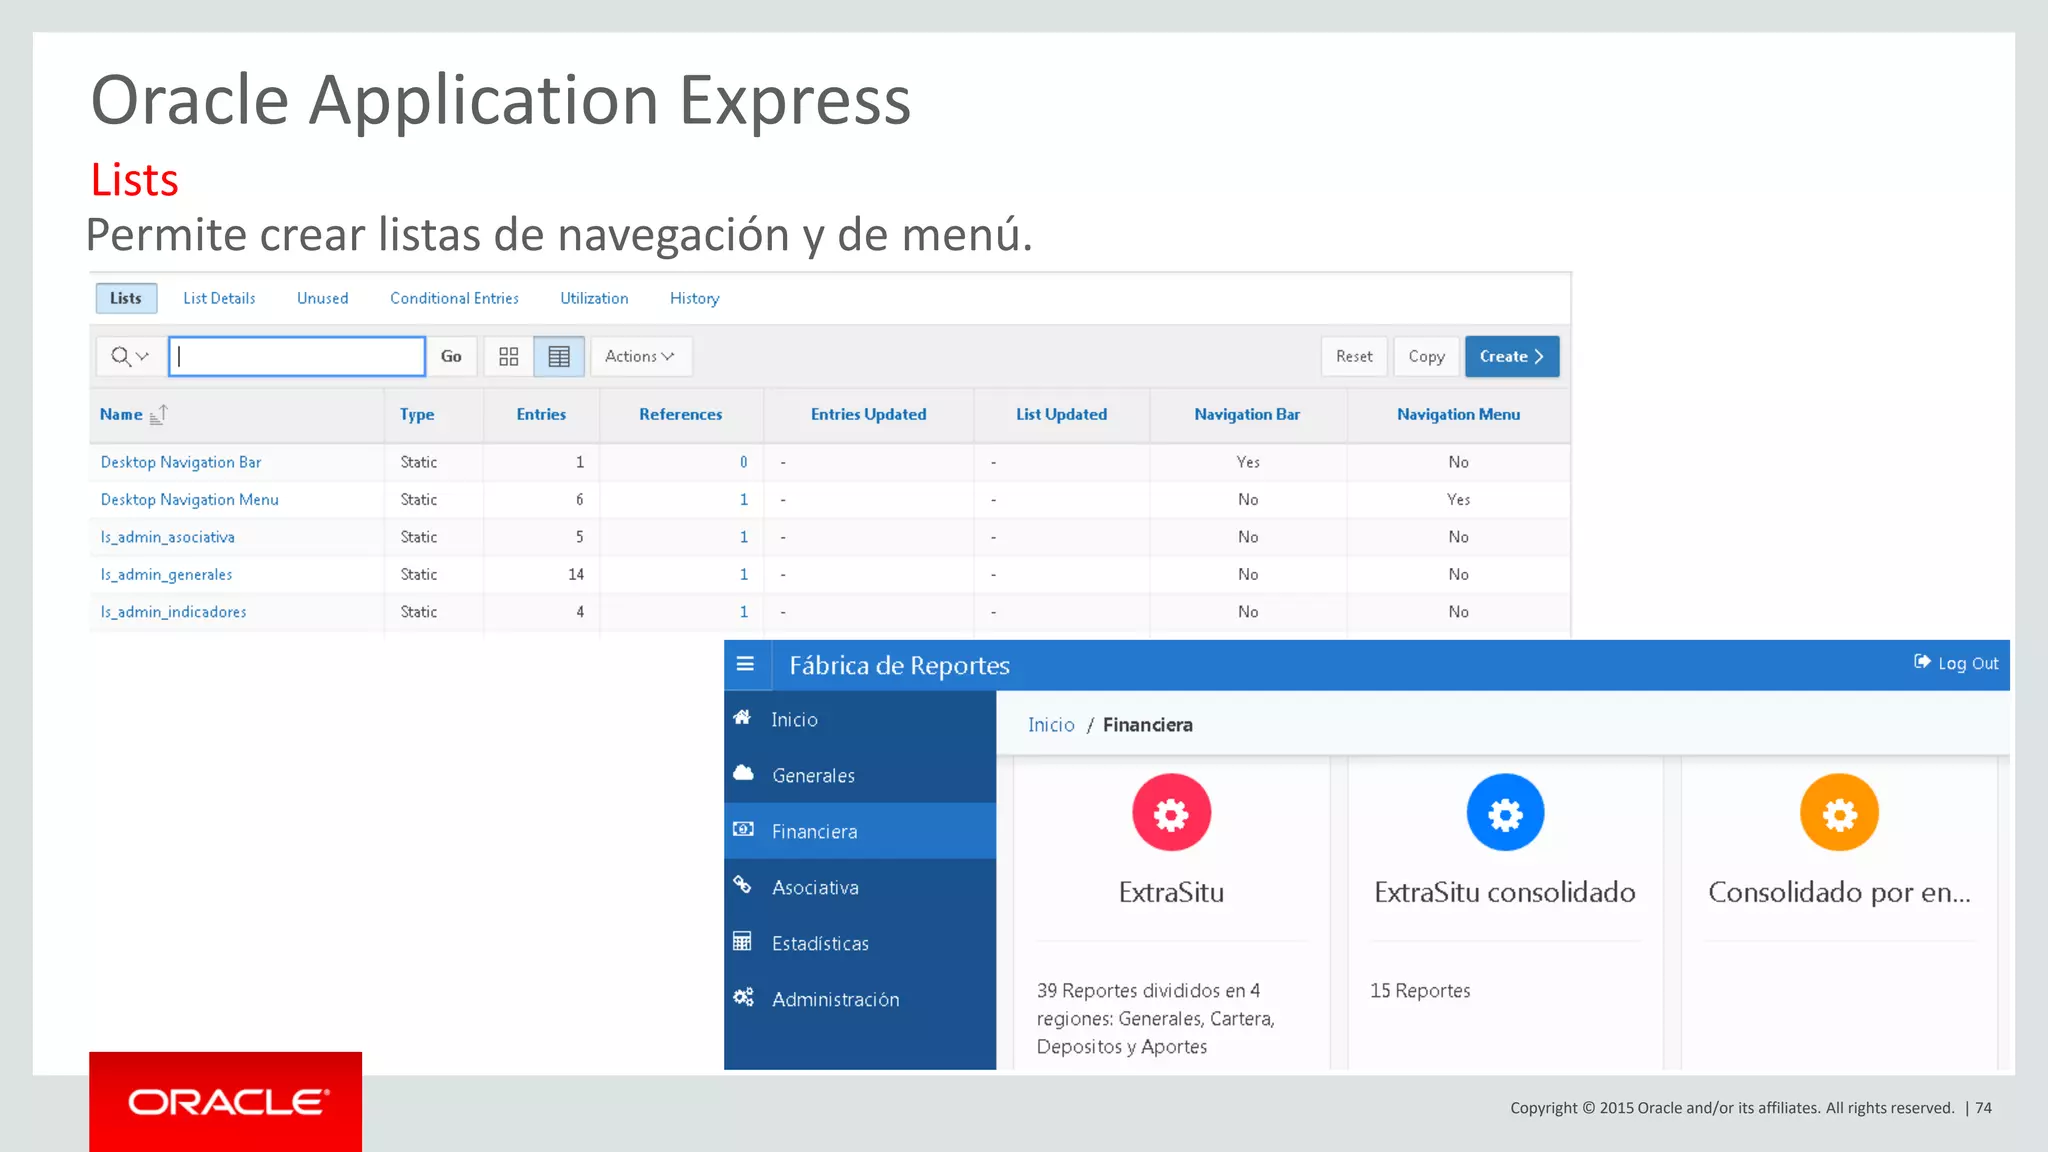
Task: Click the Create button
Action: click(1512, 356)
